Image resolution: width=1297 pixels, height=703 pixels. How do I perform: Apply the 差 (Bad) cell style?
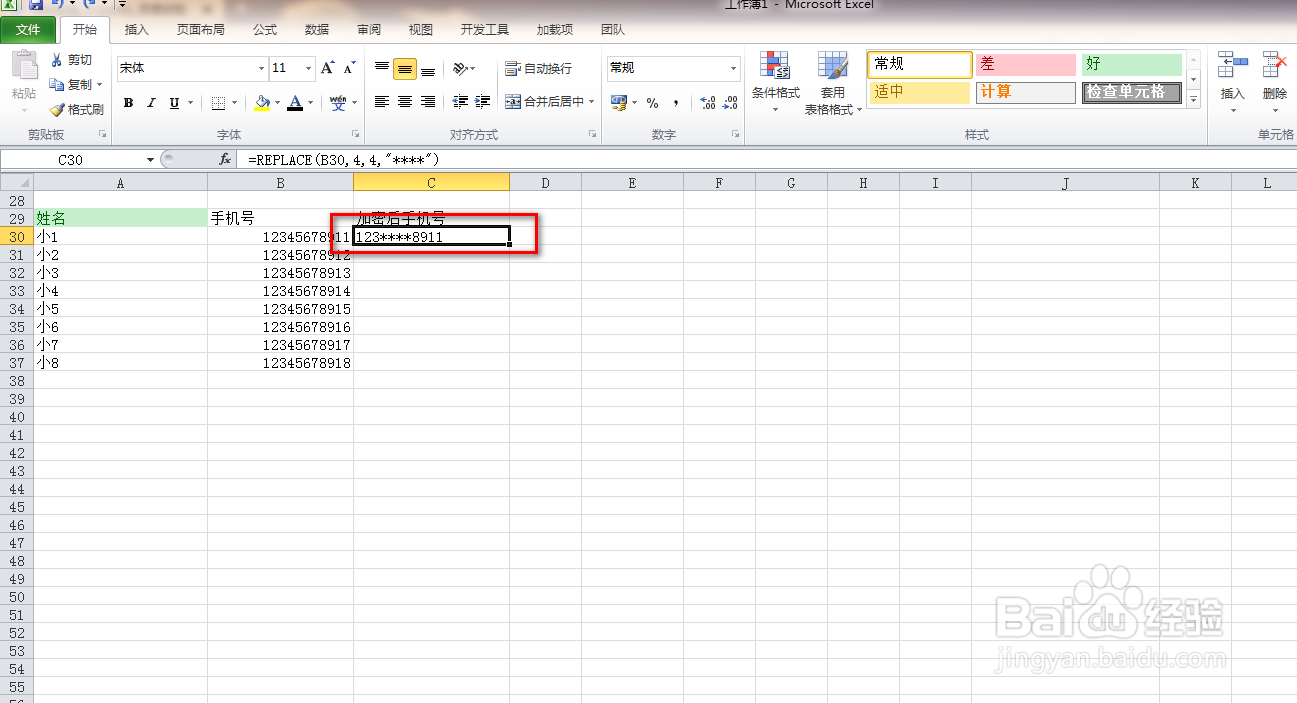point(1024,64)
